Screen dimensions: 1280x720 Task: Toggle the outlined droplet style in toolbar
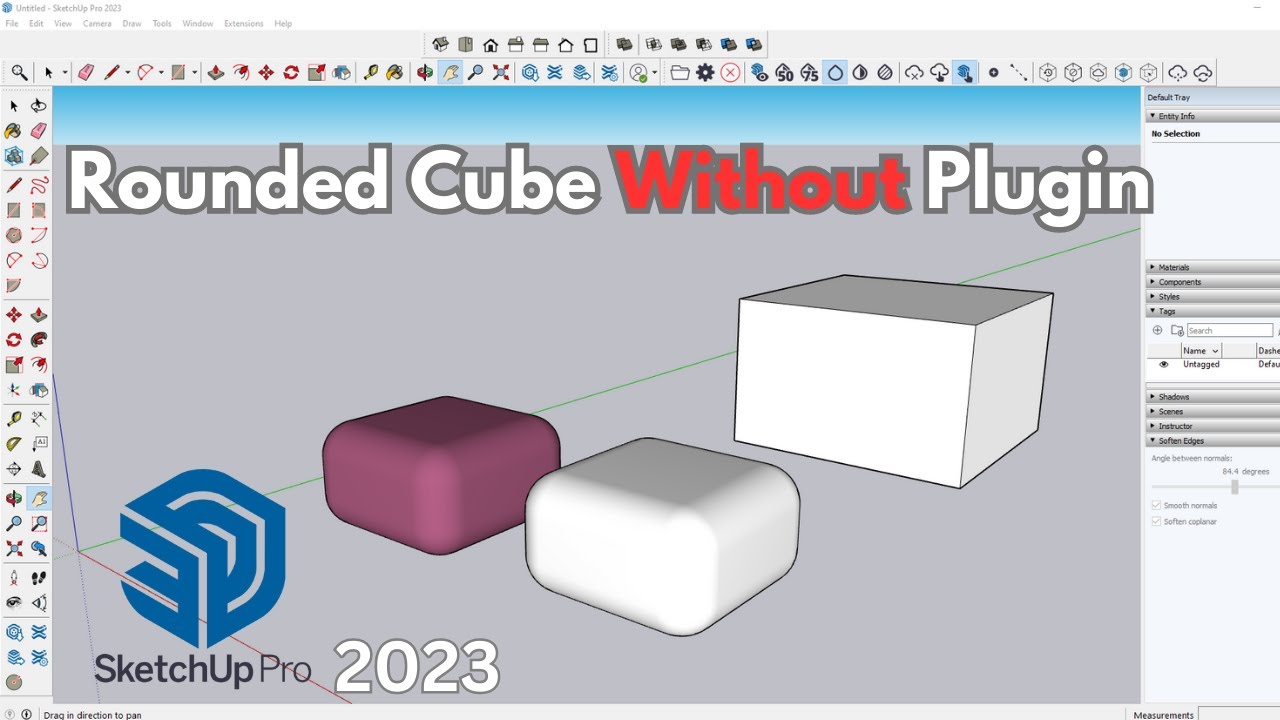point(835,73)
